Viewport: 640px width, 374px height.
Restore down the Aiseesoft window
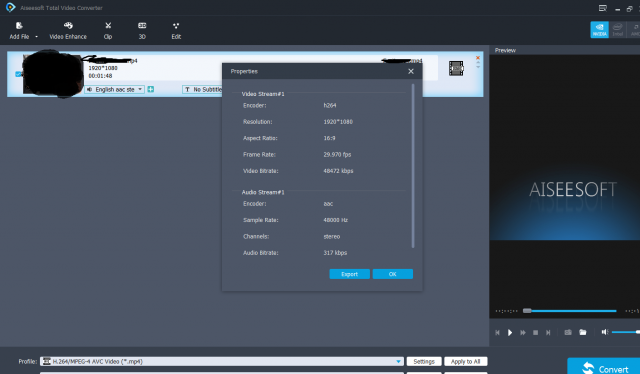click(x=629, y=9)
